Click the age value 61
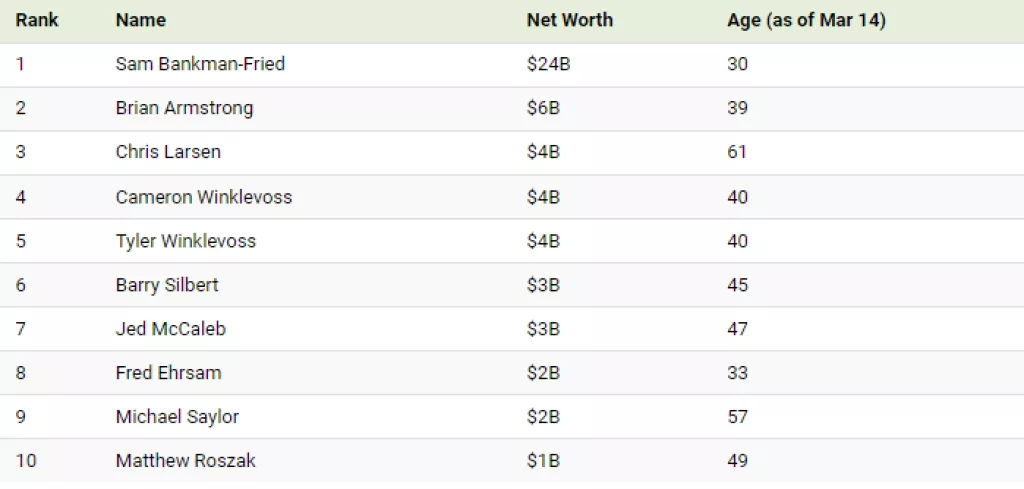Screen dimensions: 1024x489 point(737,152)
